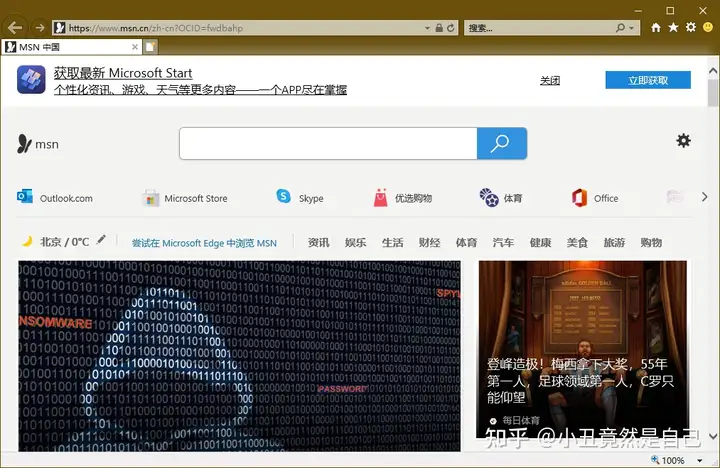Open the 梅西拿下大奖 sports article card

pos(583,349)
